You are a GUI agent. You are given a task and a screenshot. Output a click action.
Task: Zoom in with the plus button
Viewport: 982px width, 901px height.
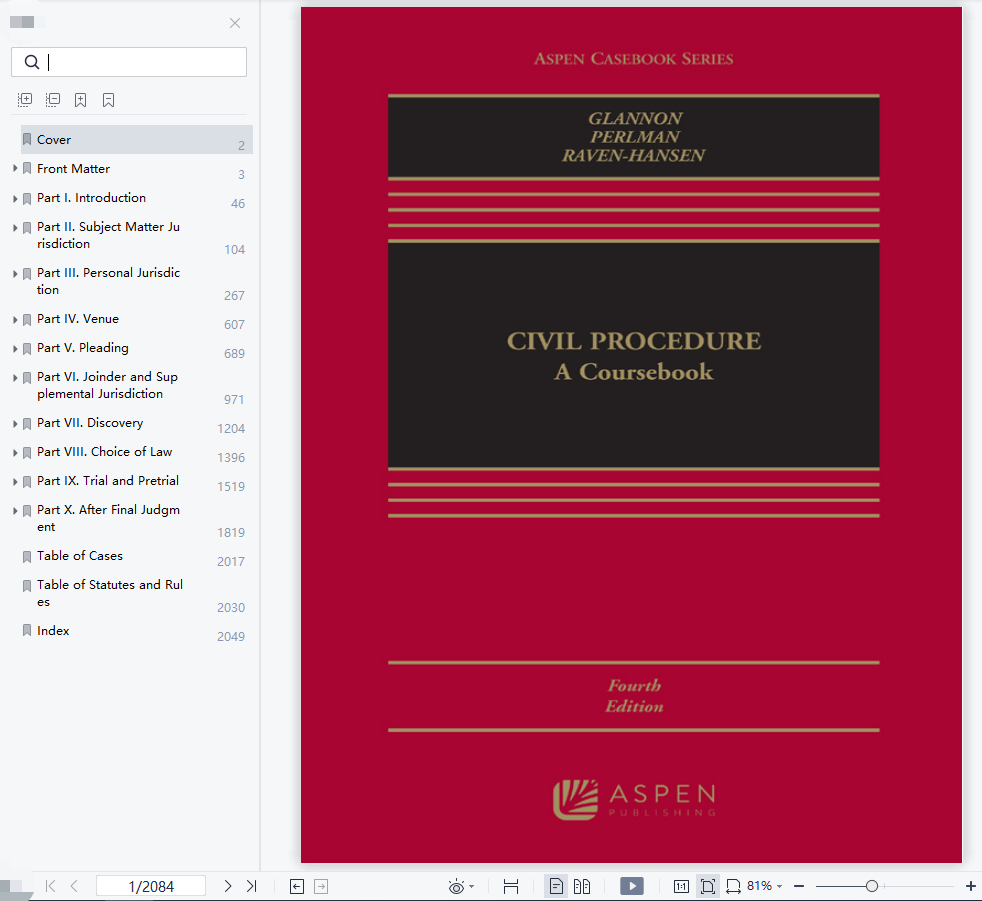click(x=970, y=886)
